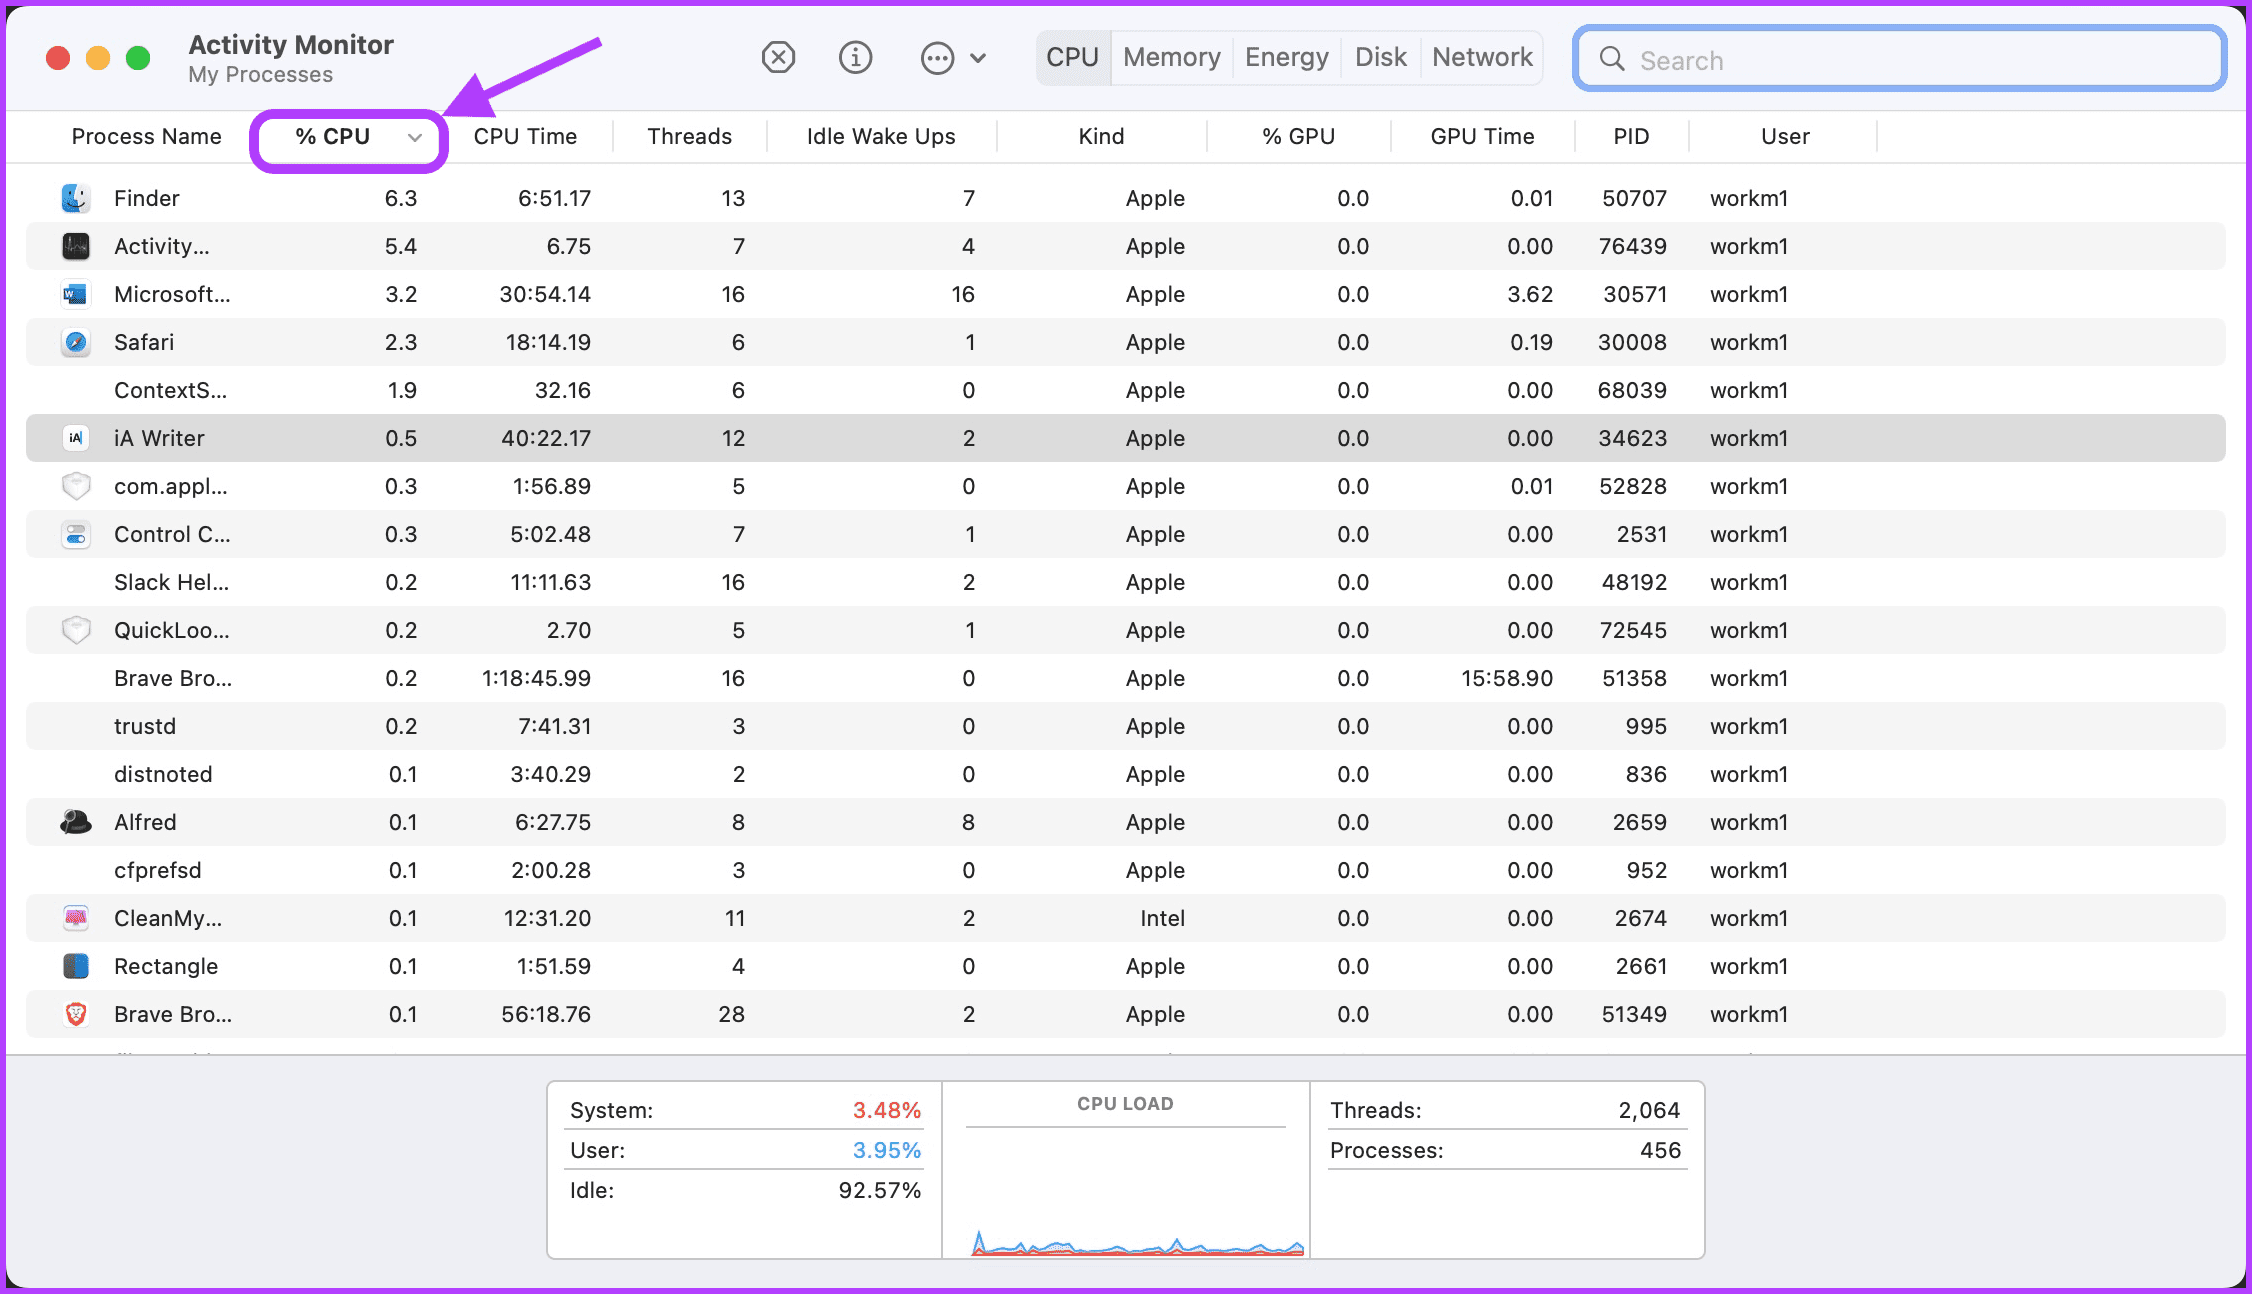Click the Processes count 456
2252x1294 pixels.
(x=1660, y=1150)
